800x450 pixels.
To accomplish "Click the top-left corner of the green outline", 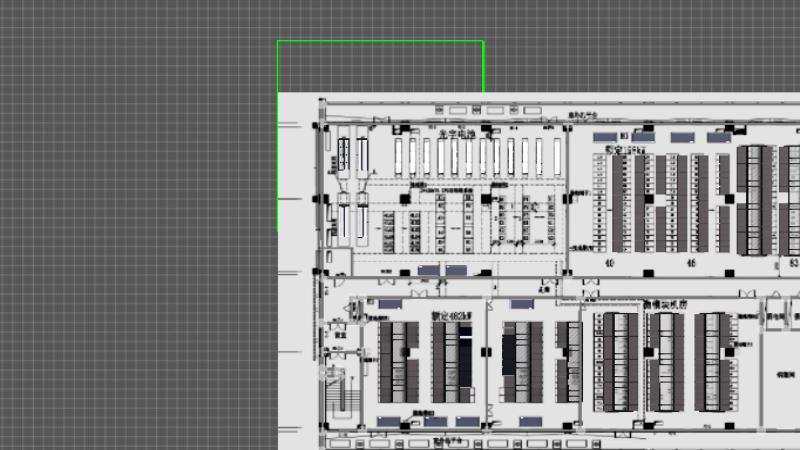I will (x=278, y=41).
